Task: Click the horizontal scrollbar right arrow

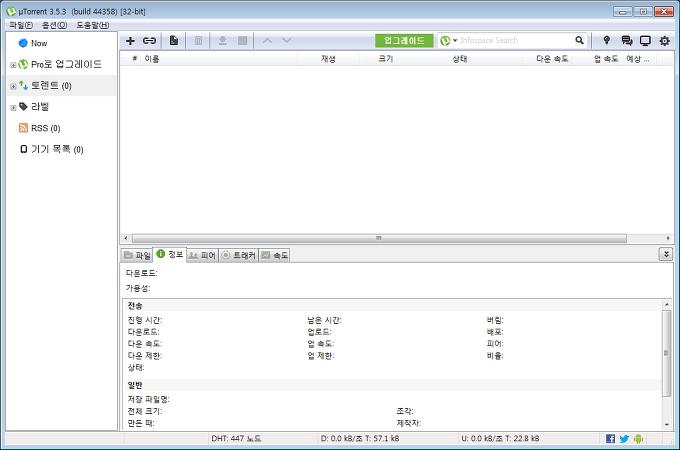Action: (668, 238)
